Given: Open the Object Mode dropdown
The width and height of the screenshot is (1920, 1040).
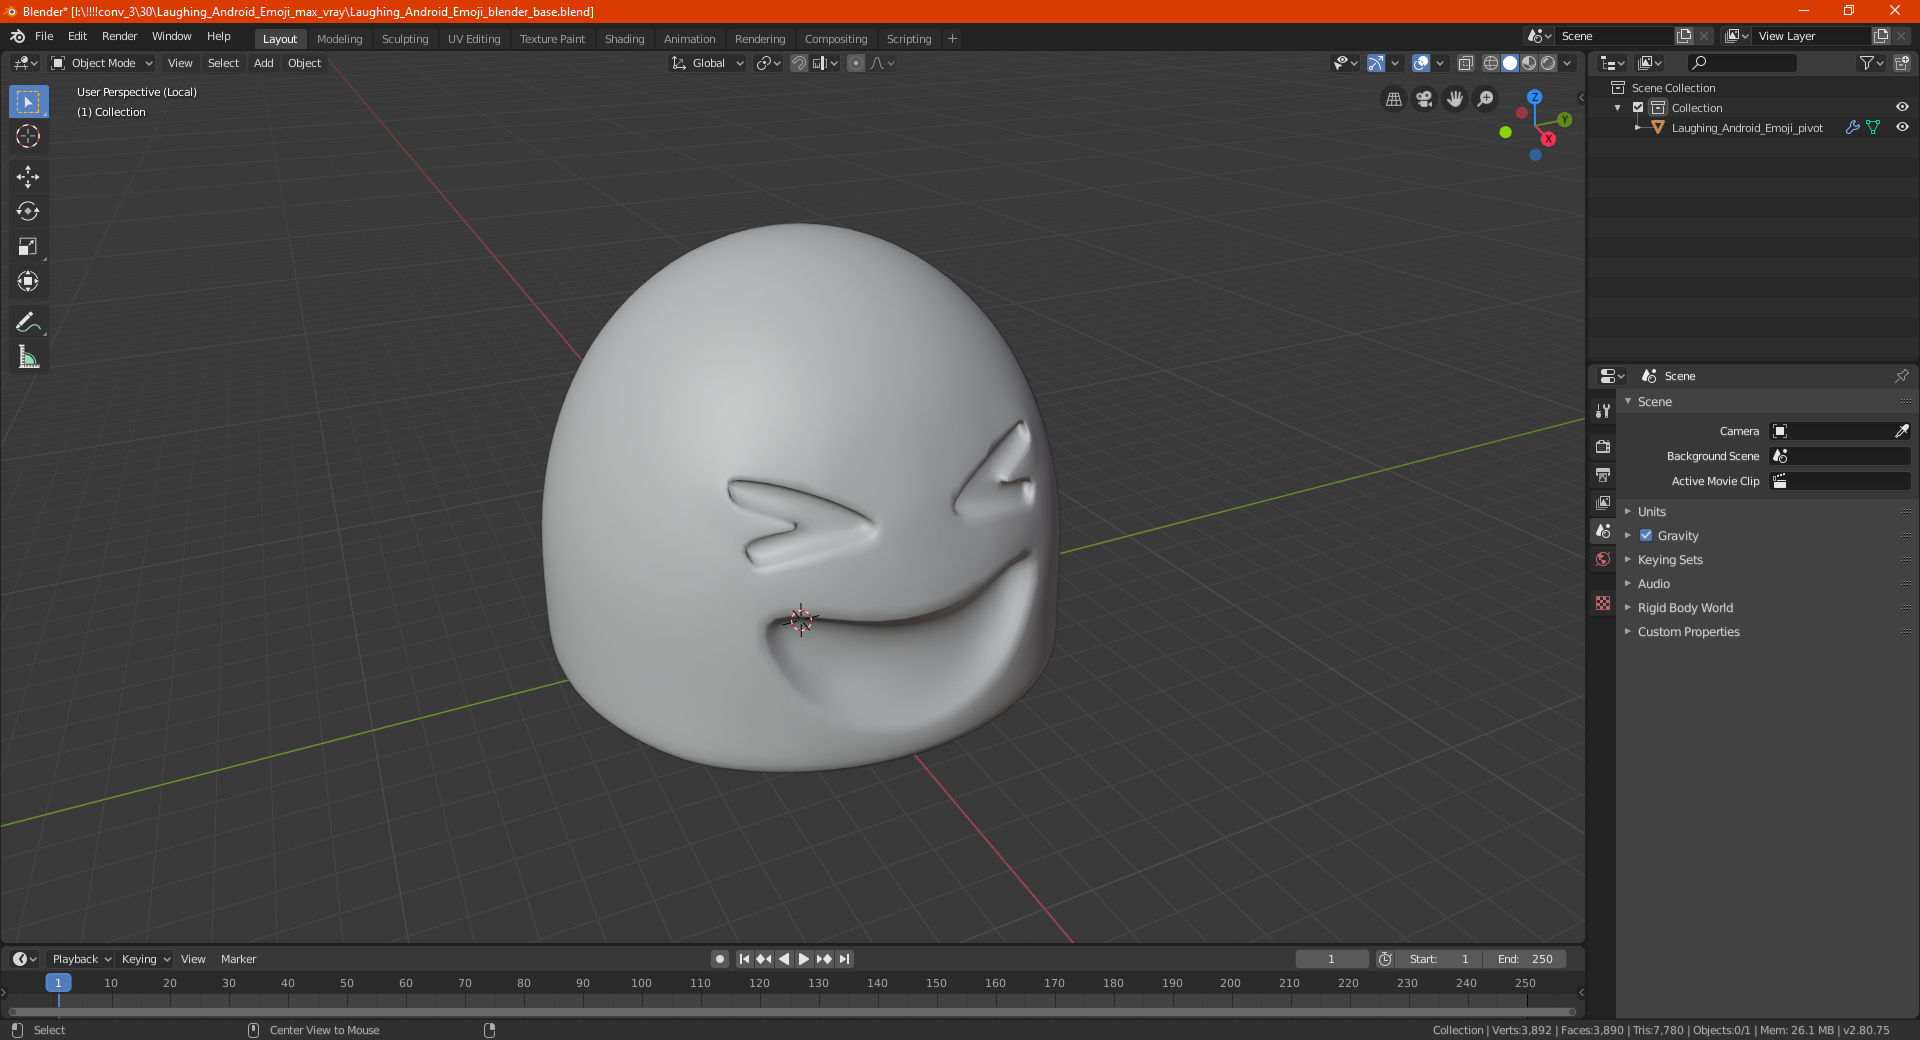Looking at the screenshot, I should 102,63.
